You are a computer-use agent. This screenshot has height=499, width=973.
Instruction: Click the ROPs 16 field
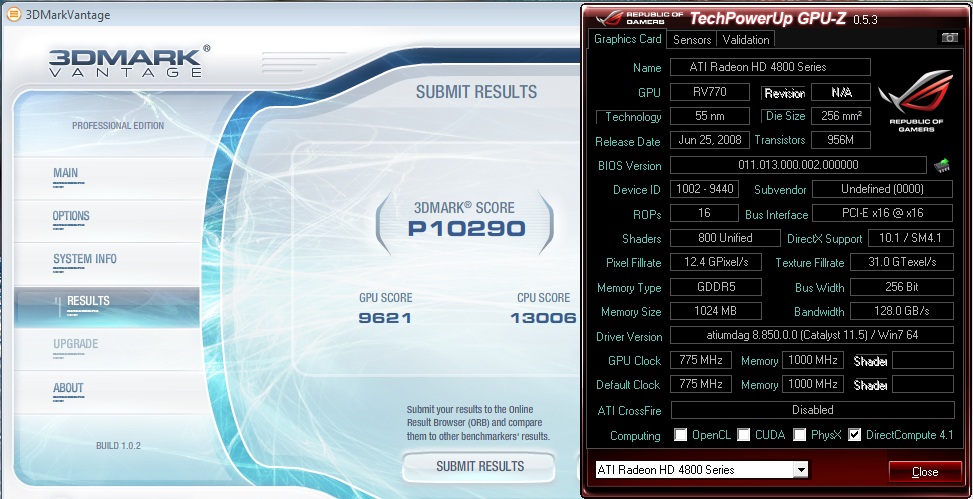[704, 213]
